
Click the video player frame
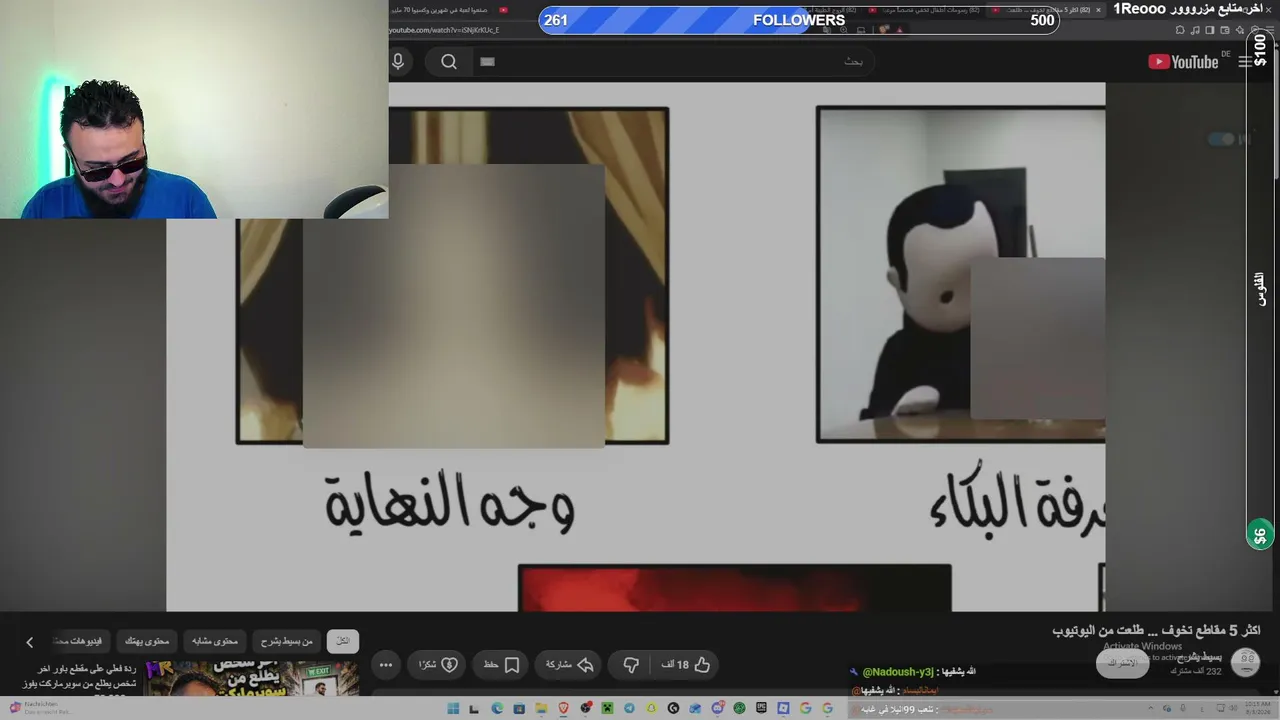click(636, 346)
